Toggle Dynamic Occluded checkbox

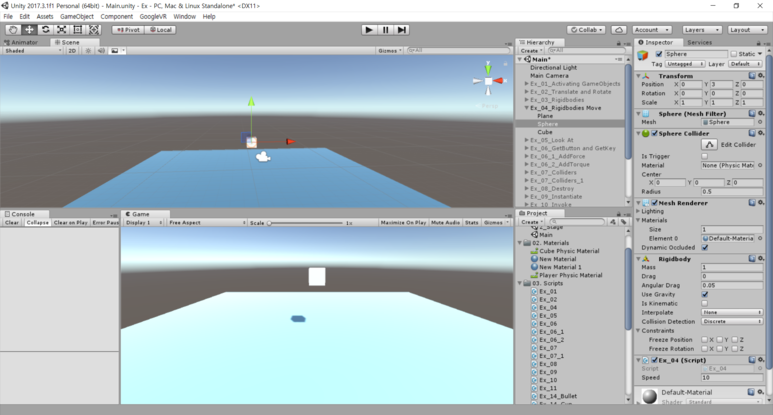point(704,247)
